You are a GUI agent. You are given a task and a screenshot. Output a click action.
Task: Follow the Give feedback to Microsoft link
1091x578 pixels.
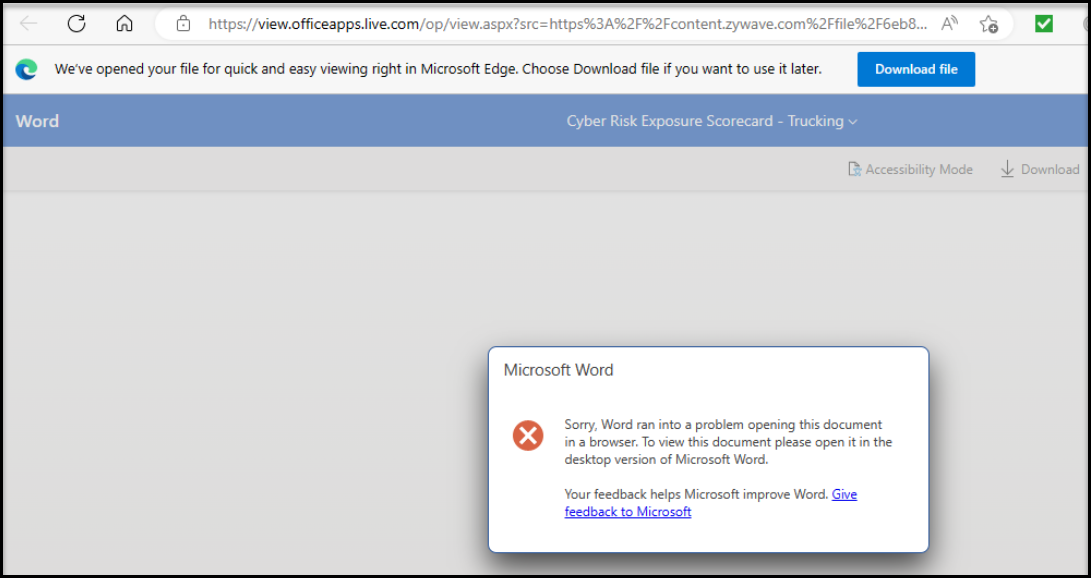(x=711, y=503)
